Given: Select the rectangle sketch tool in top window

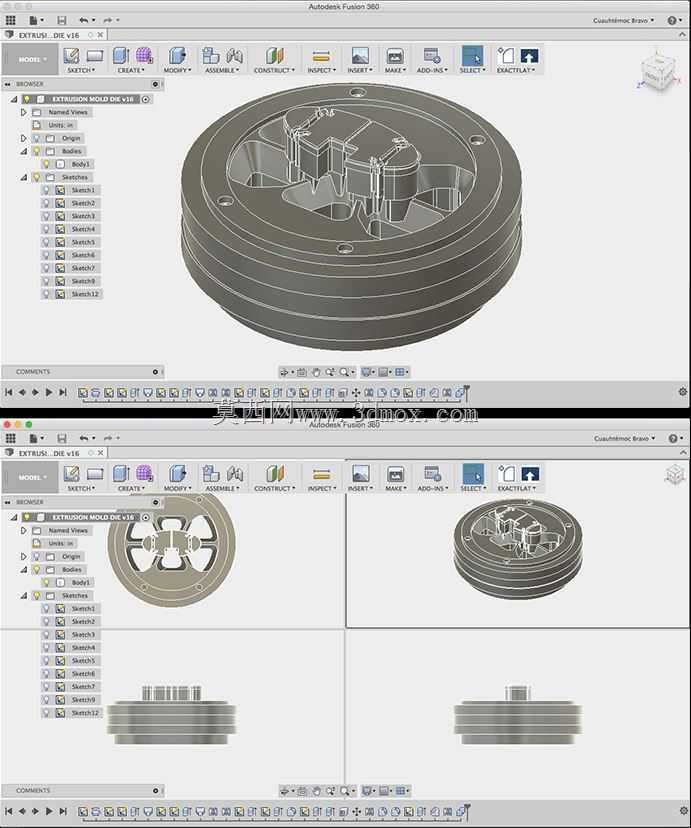Looking at the screenshot, I should (x=95, y=55).
